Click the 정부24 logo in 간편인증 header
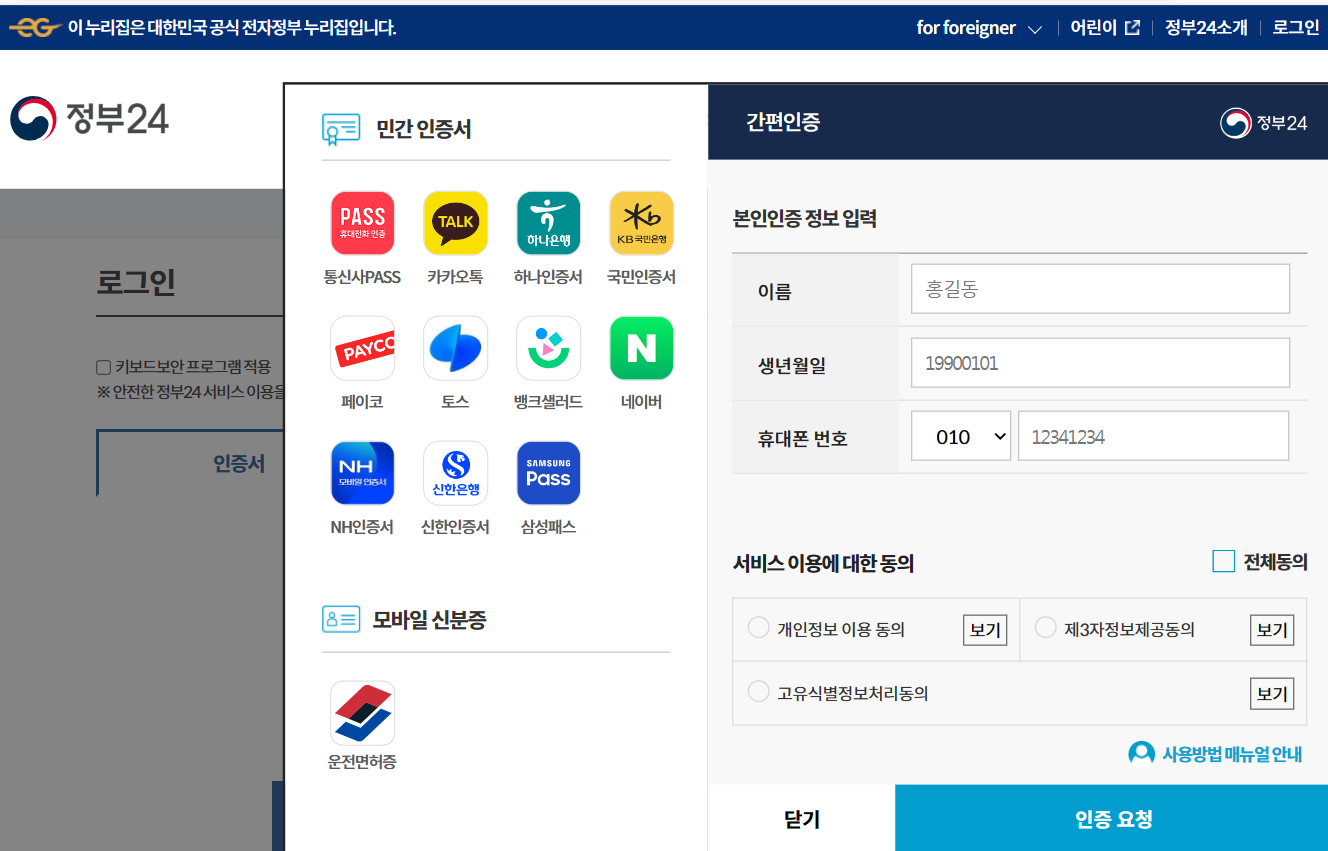 [1264, 123]
